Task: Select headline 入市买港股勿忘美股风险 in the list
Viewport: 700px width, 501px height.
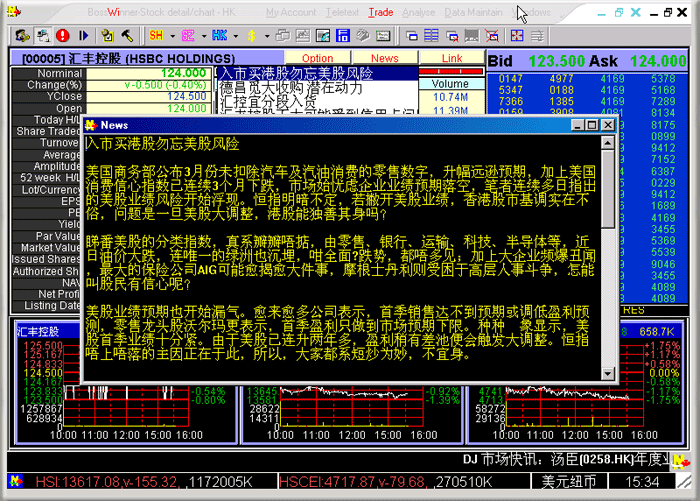Action: [x=317, y=73]
